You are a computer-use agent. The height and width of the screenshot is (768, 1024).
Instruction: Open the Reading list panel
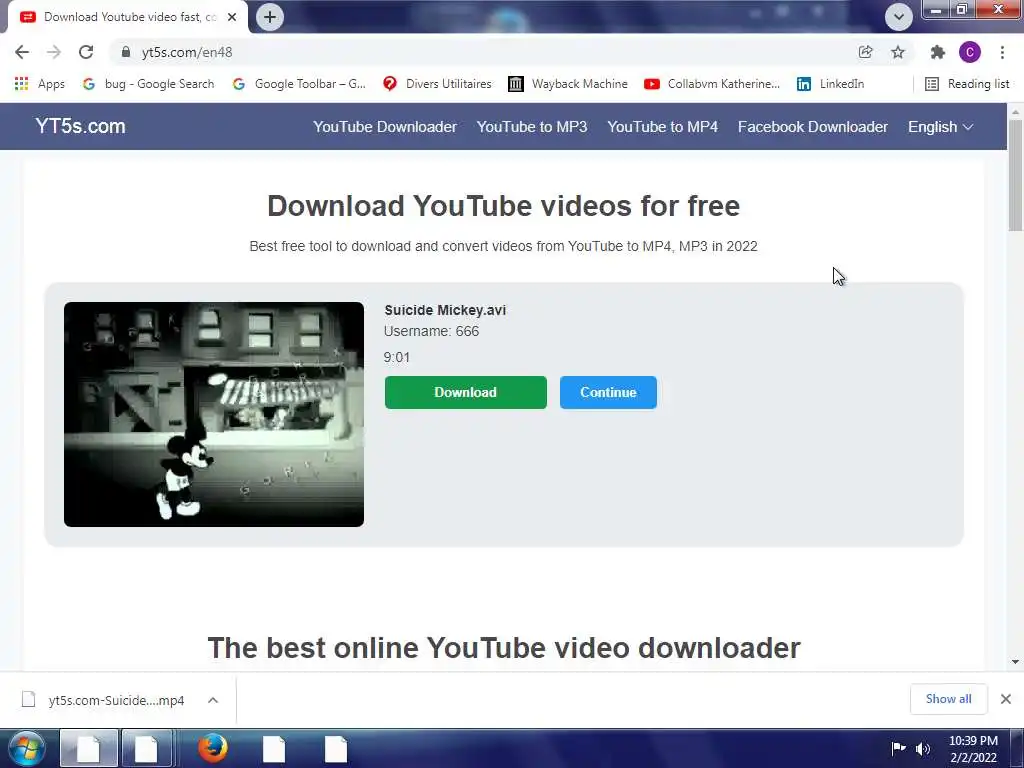click(967, 84)
